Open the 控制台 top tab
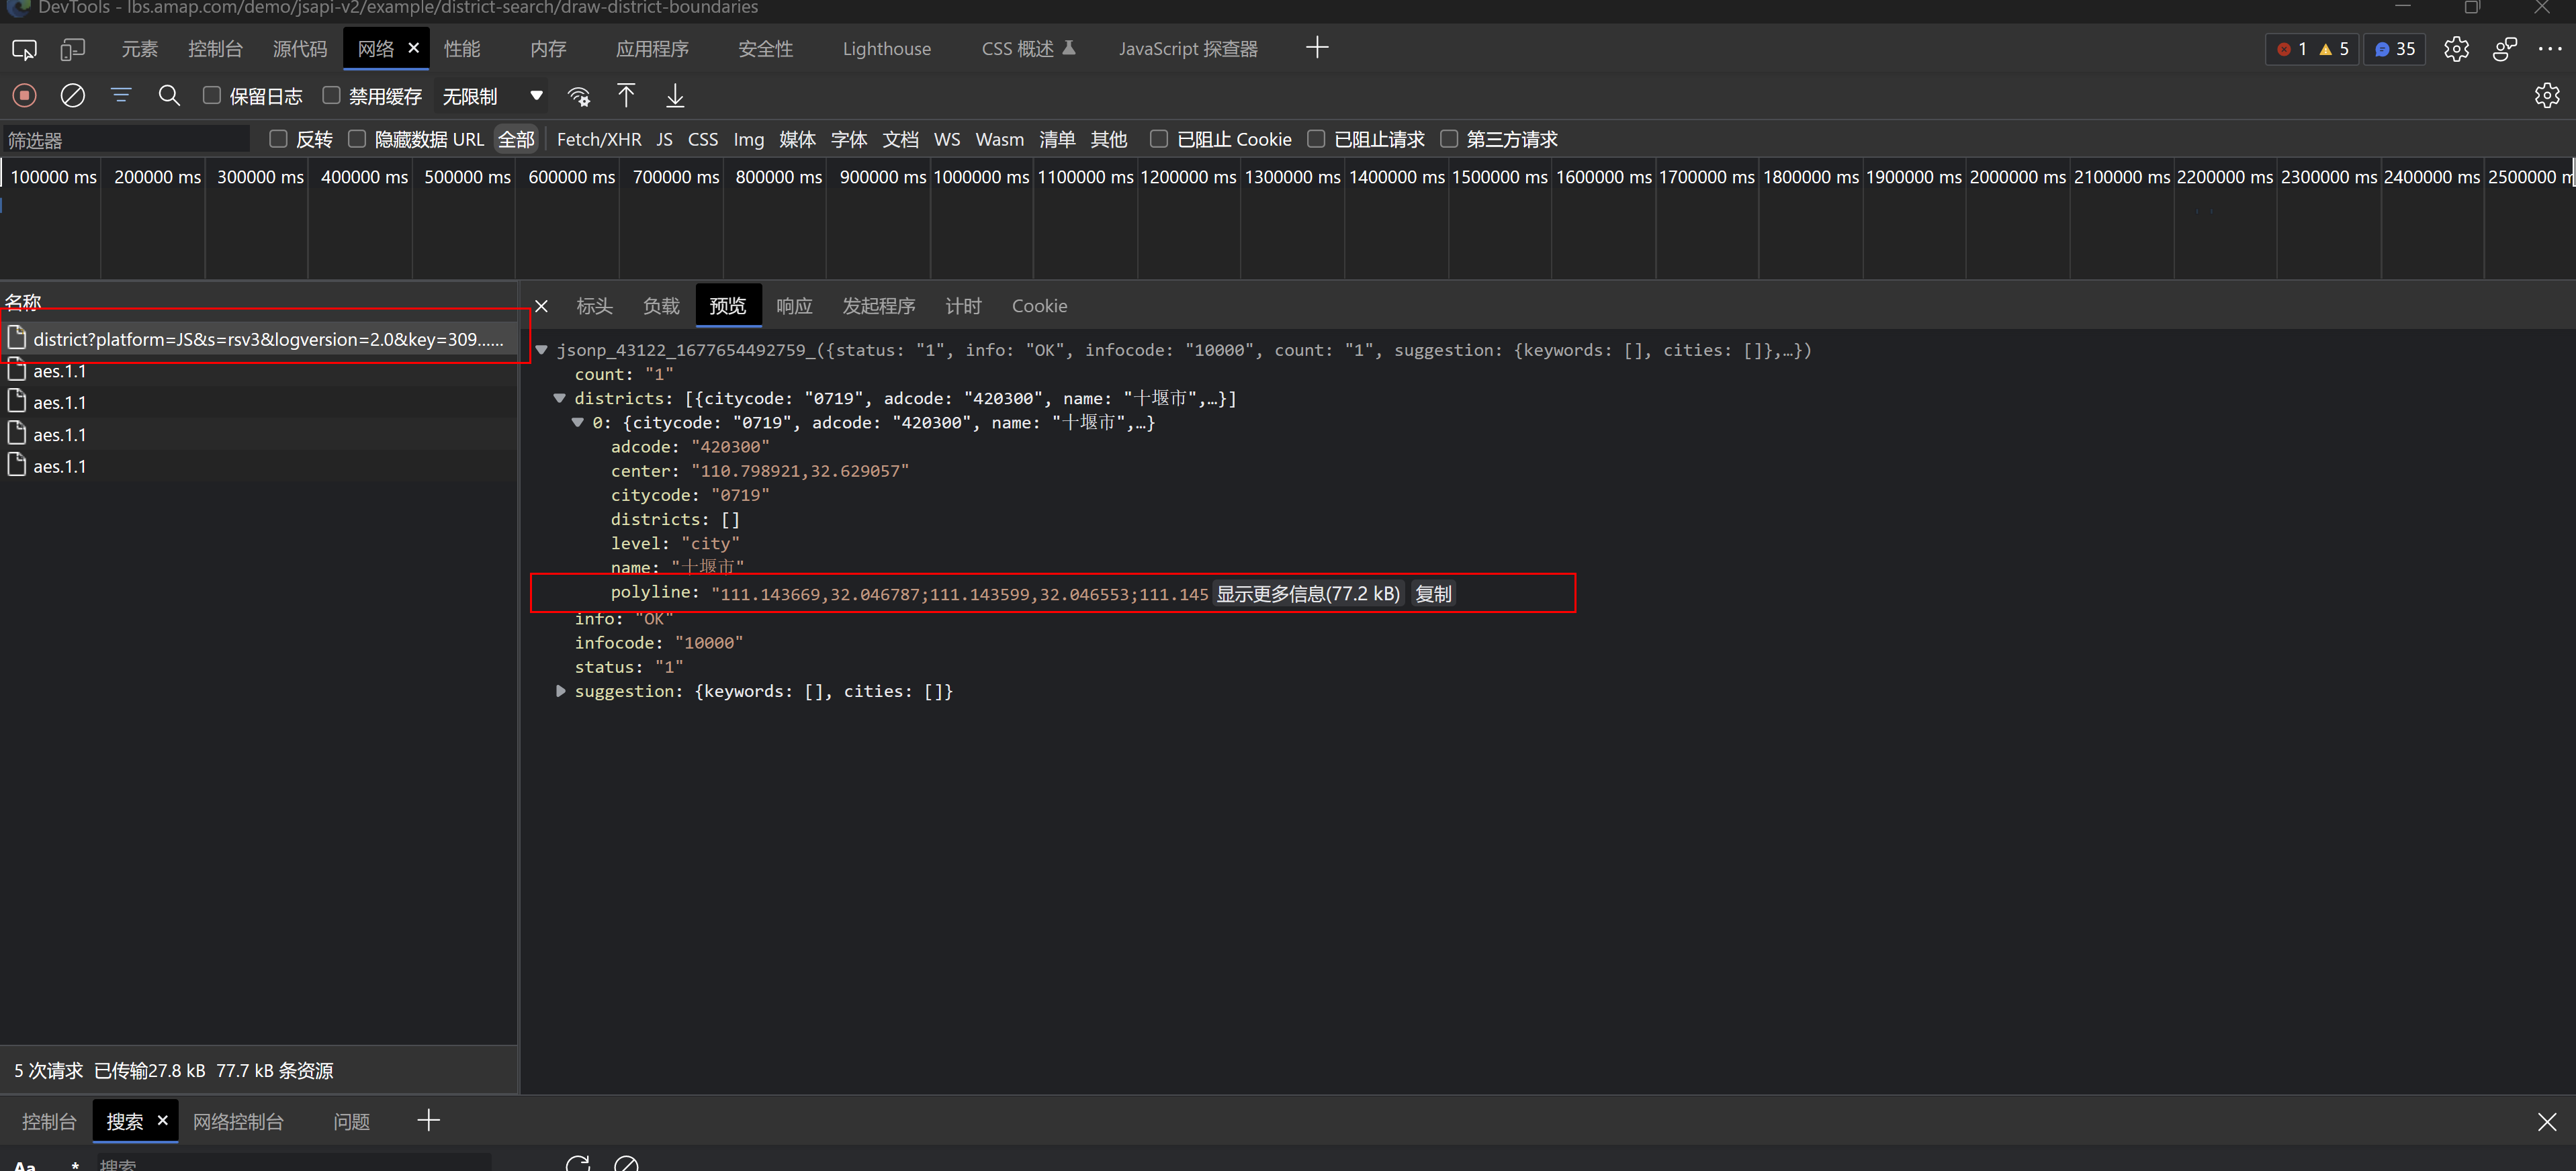 tap(215, 49)
